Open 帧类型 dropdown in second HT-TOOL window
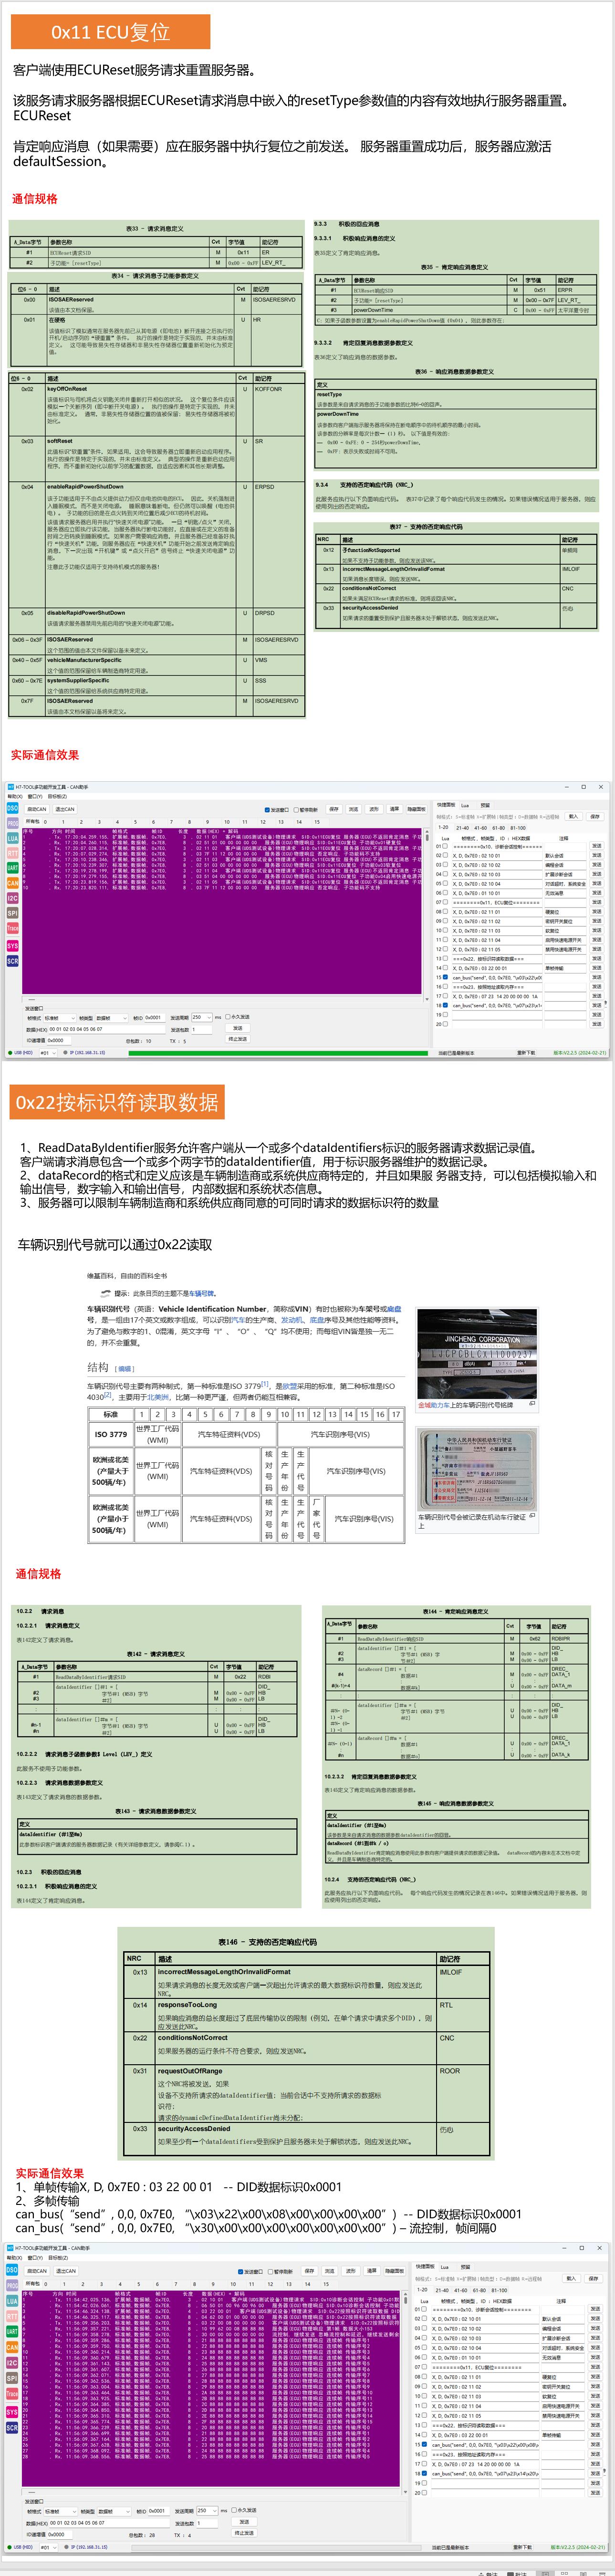 114,2512
